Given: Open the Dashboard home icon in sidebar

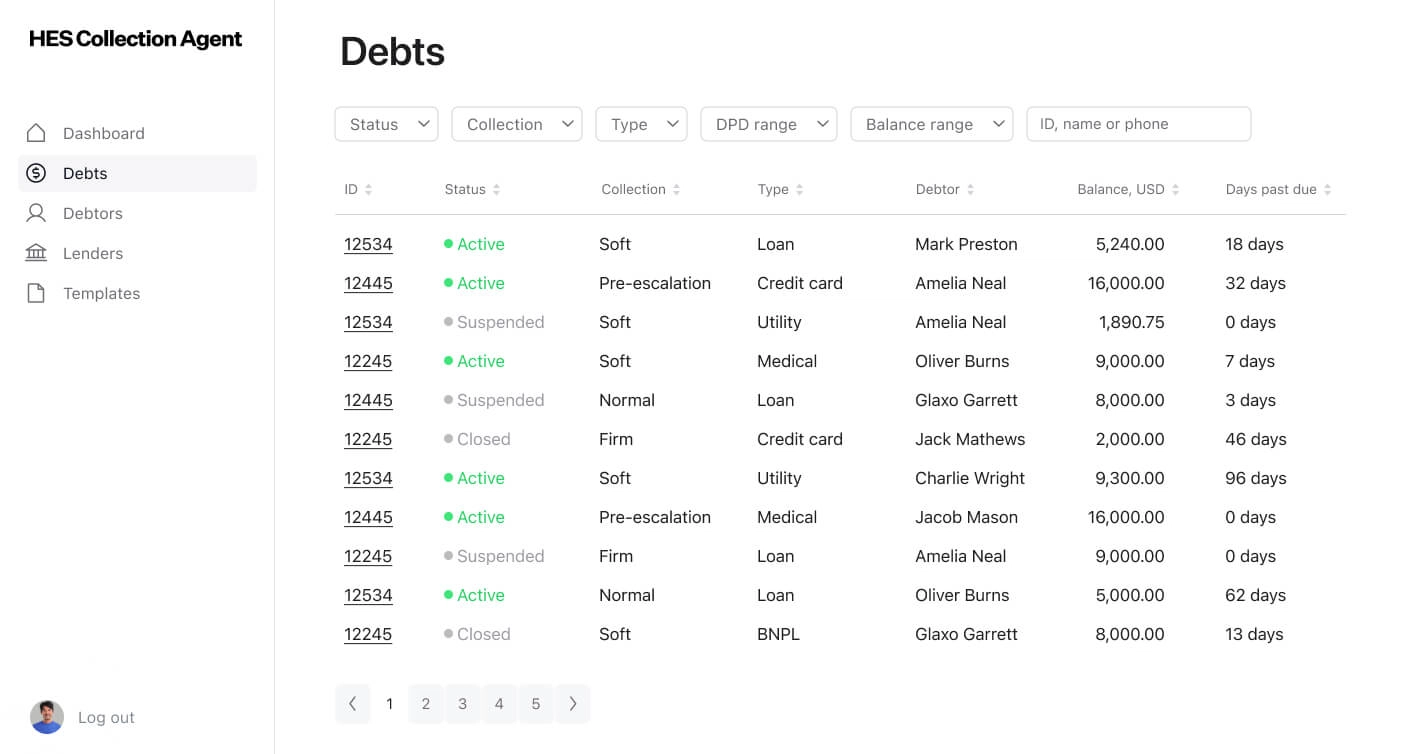Looking at the screenshot, I should click(37, 132).
